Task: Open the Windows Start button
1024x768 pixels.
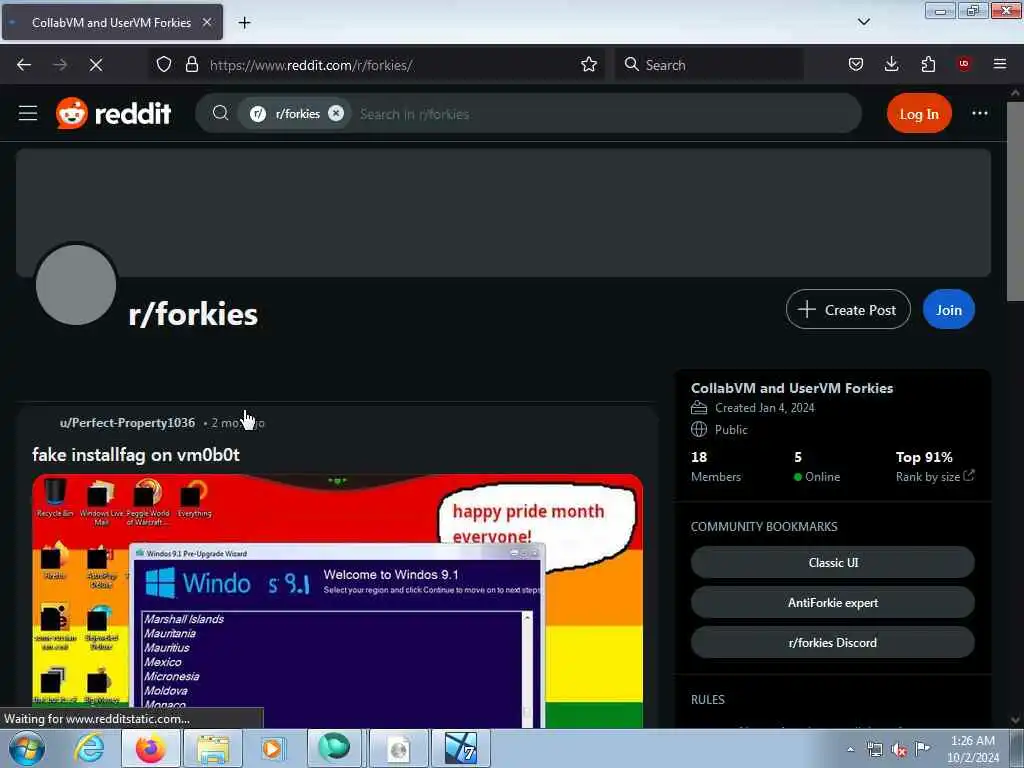Action: click(x=27, y=748)
